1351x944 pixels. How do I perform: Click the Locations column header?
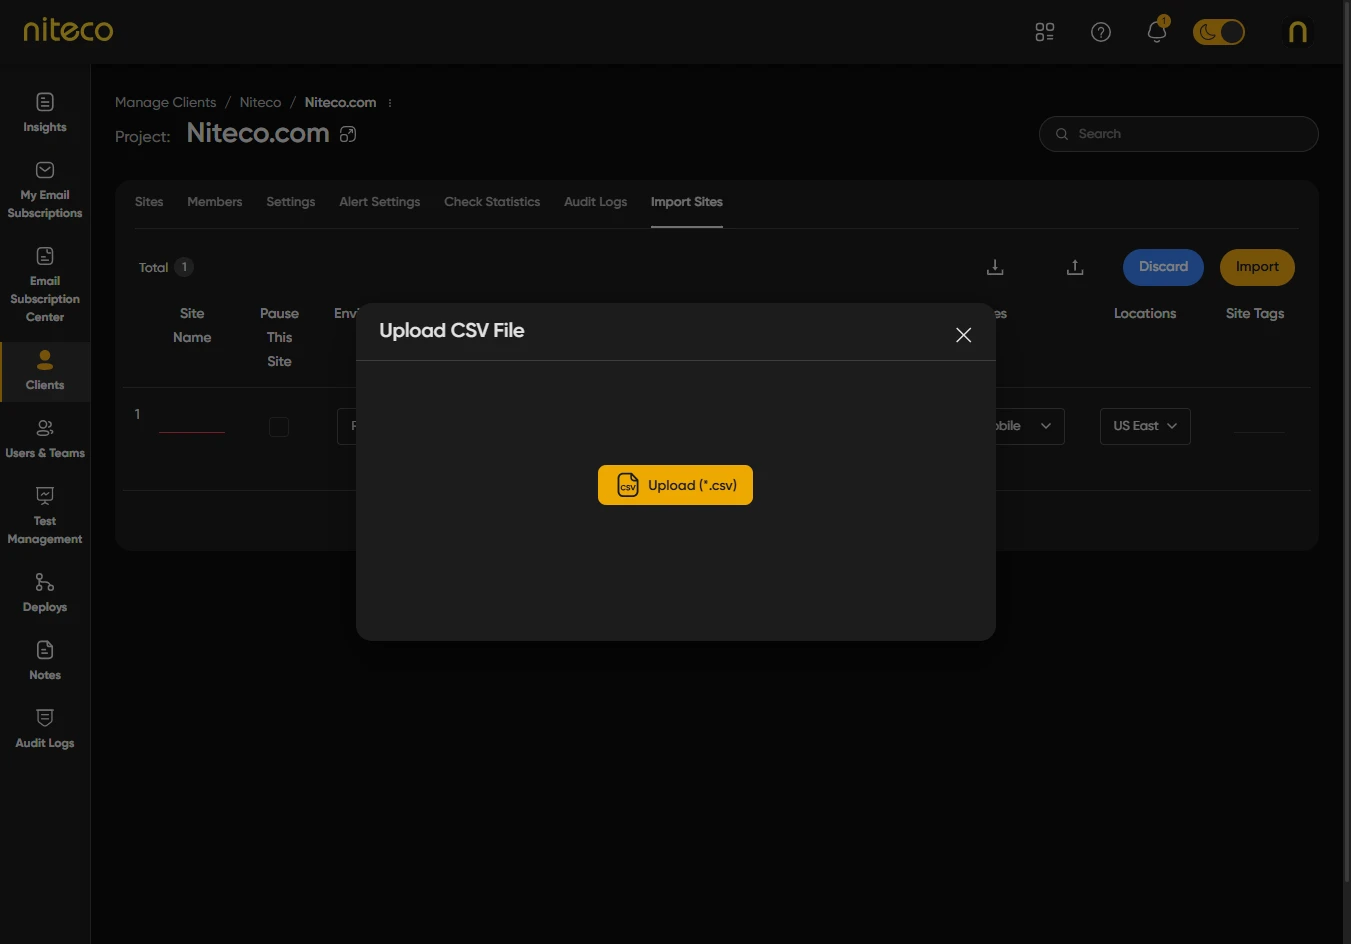[x=1145, y=314]
